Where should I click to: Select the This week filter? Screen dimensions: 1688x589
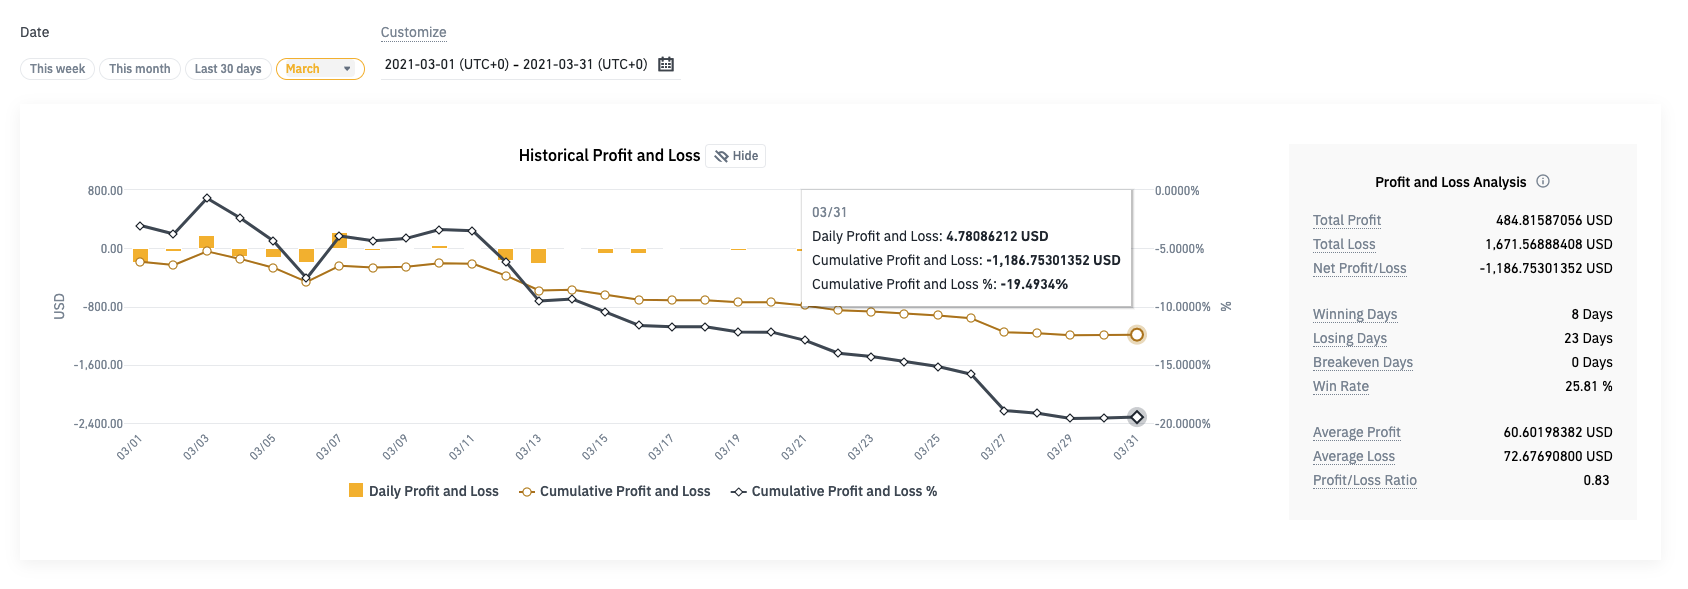click(57, 69)
